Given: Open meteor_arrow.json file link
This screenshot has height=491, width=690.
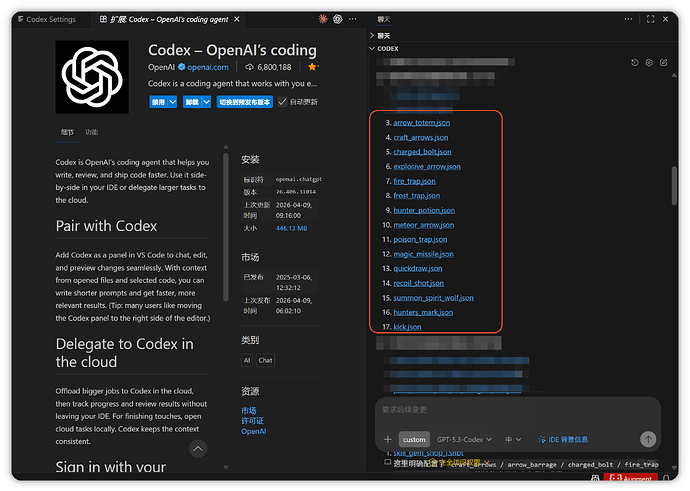Looking at the screenshot, I should coord(424,225).
